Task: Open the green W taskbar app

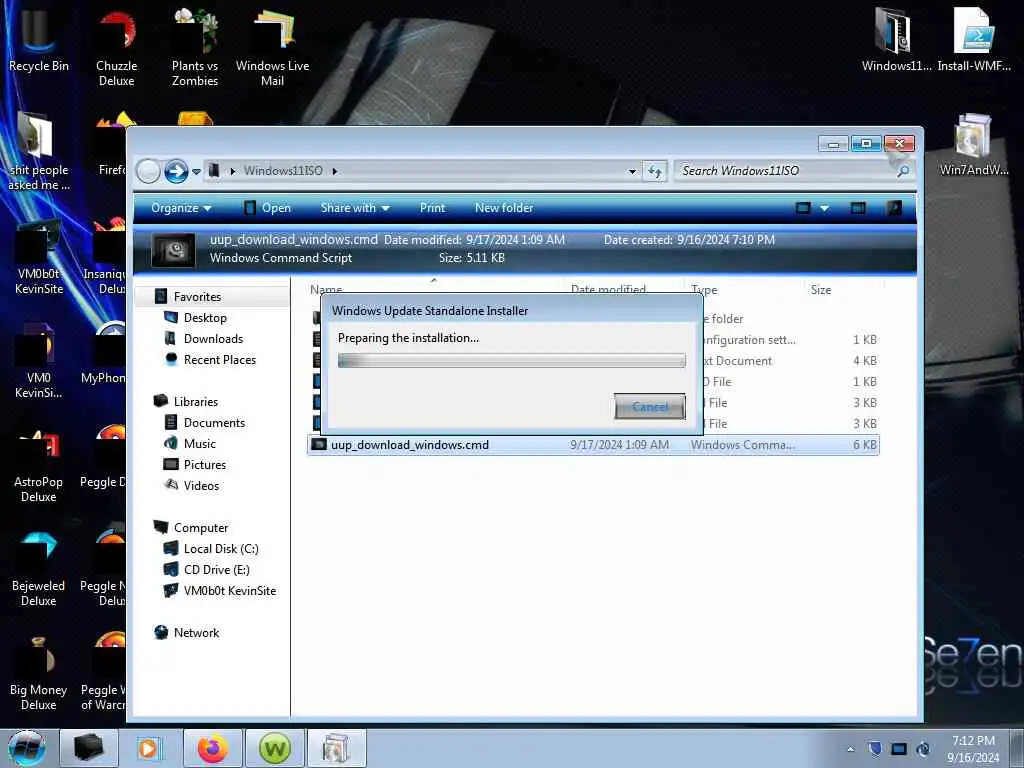Action: [275, 748]
